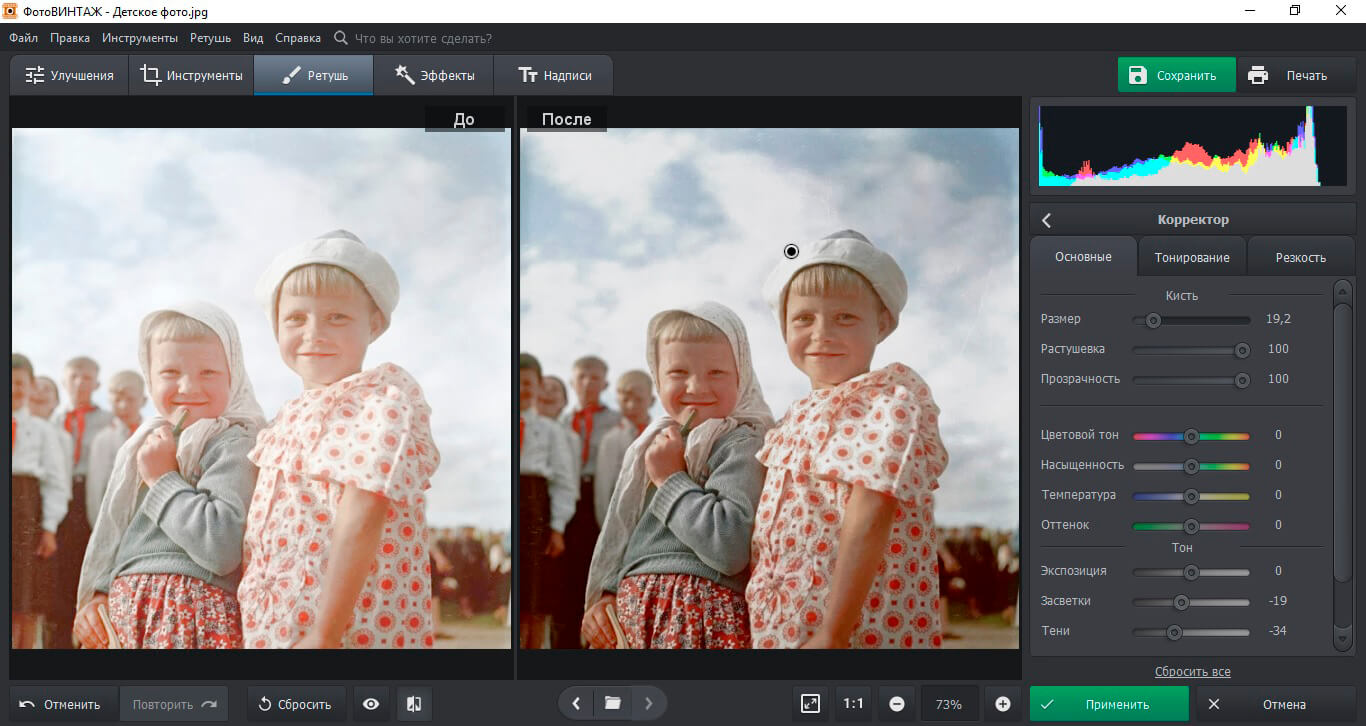Adjust the Цветовой тон slider
This screenshot has height=726, width=1366.
click(x=1191, y=436)
